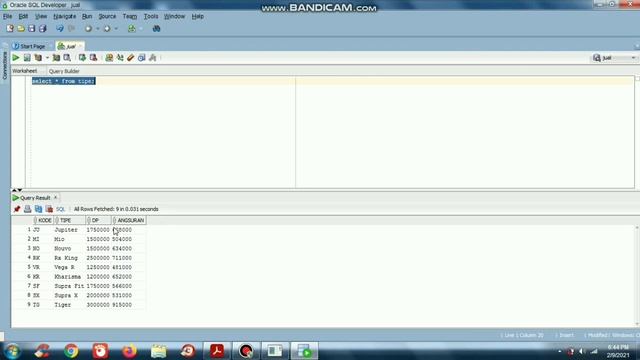Open the Help menu

198,16
